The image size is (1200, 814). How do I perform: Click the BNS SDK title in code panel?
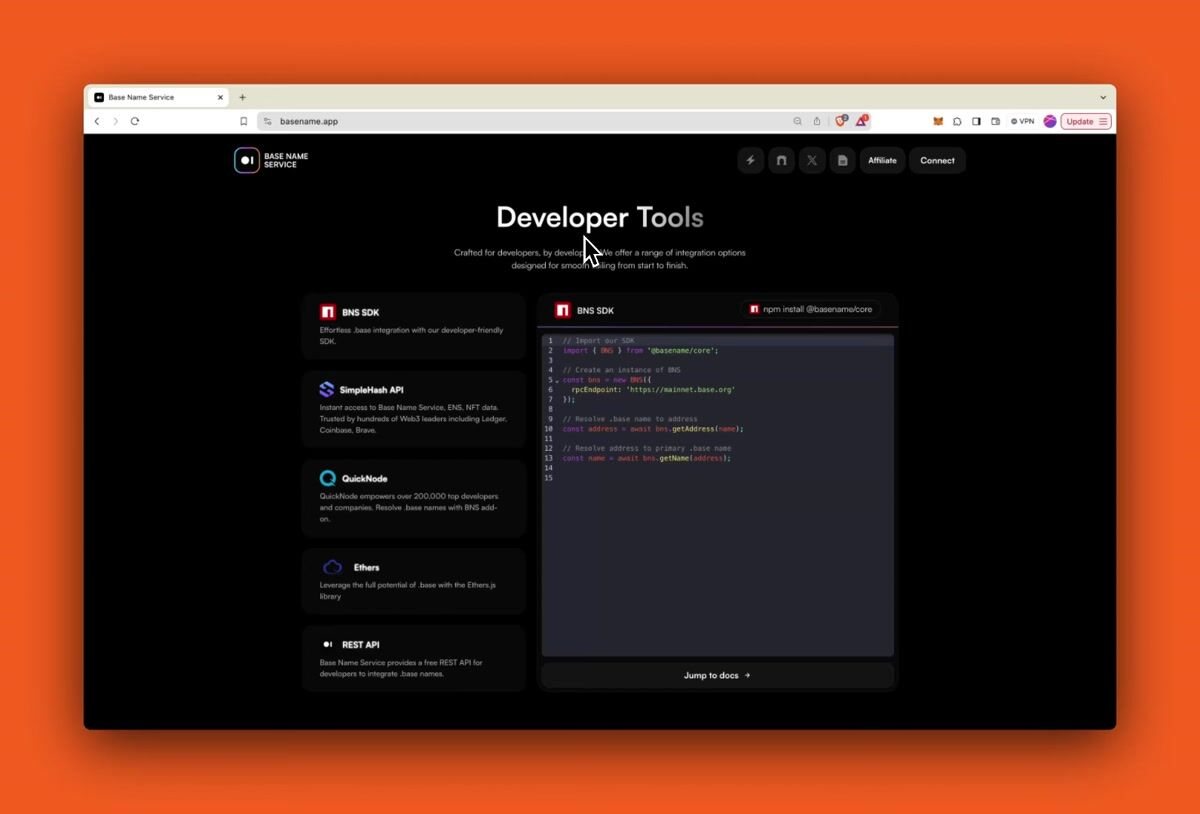coord(595,310)
